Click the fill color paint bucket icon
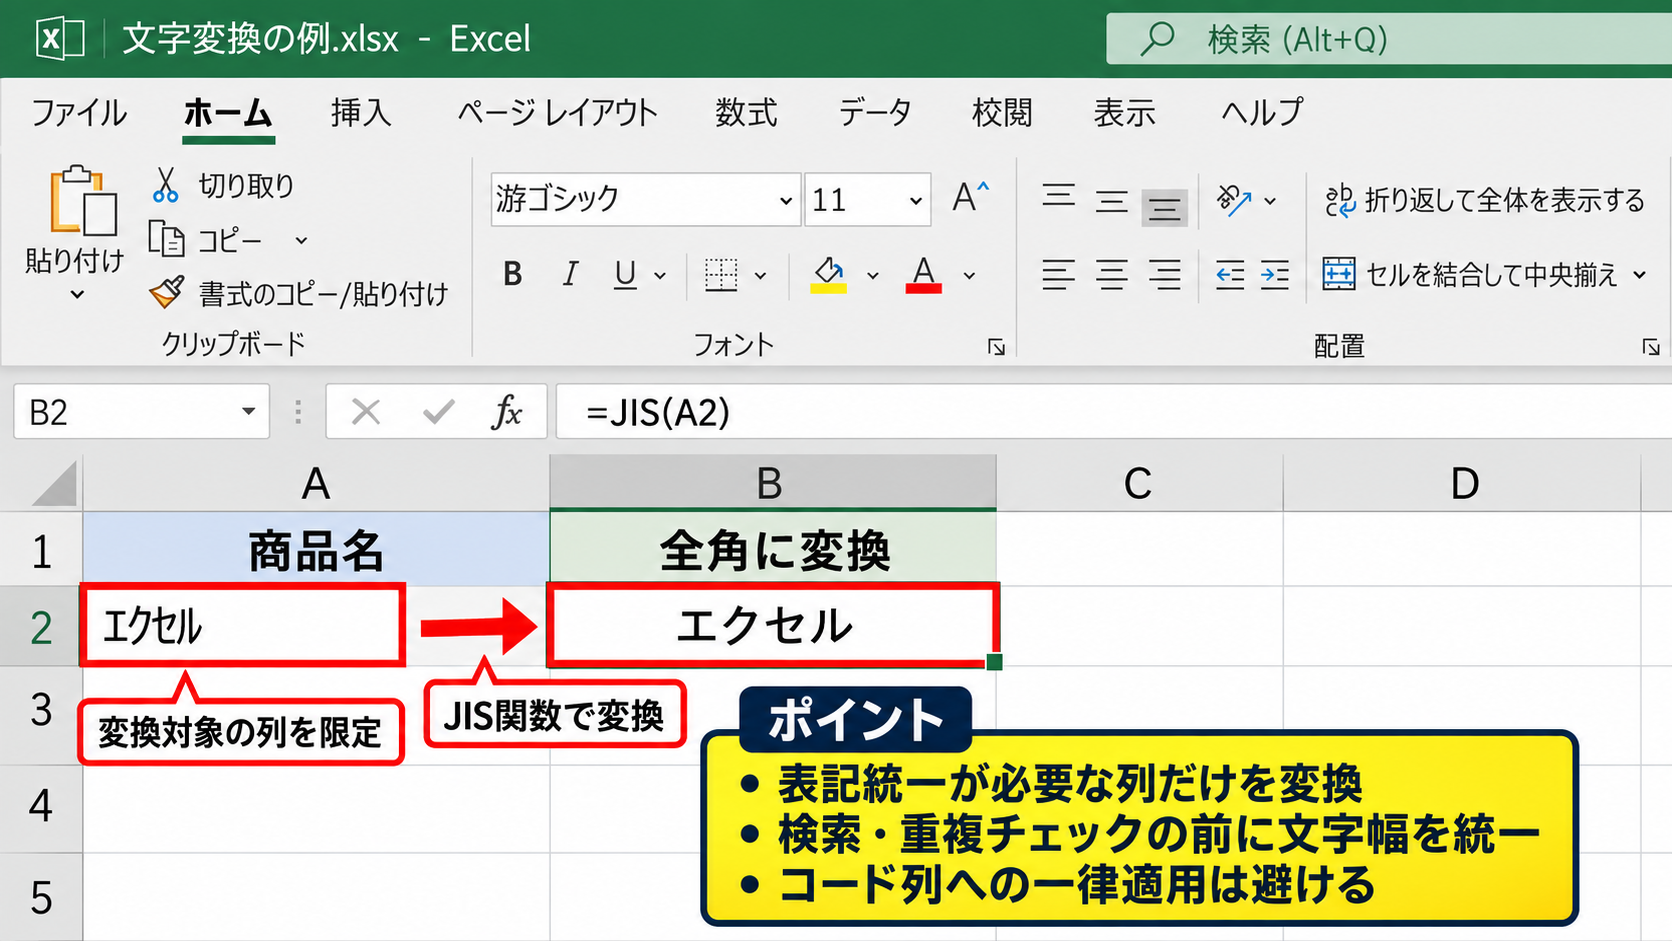Image resolution: width=1672 pixels, height=941 pixels. (829, 274)
